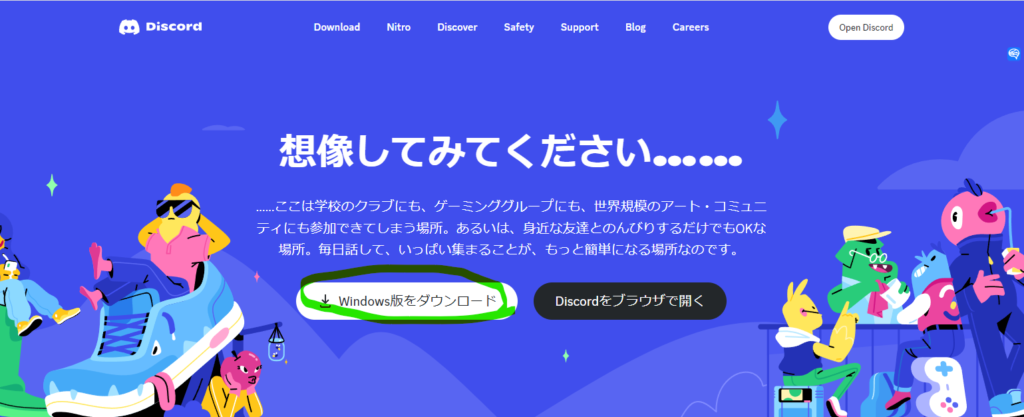This screenshot has height=417, width=1024.
Task: Click the 想像してみてください heading text
Action: 511,152
